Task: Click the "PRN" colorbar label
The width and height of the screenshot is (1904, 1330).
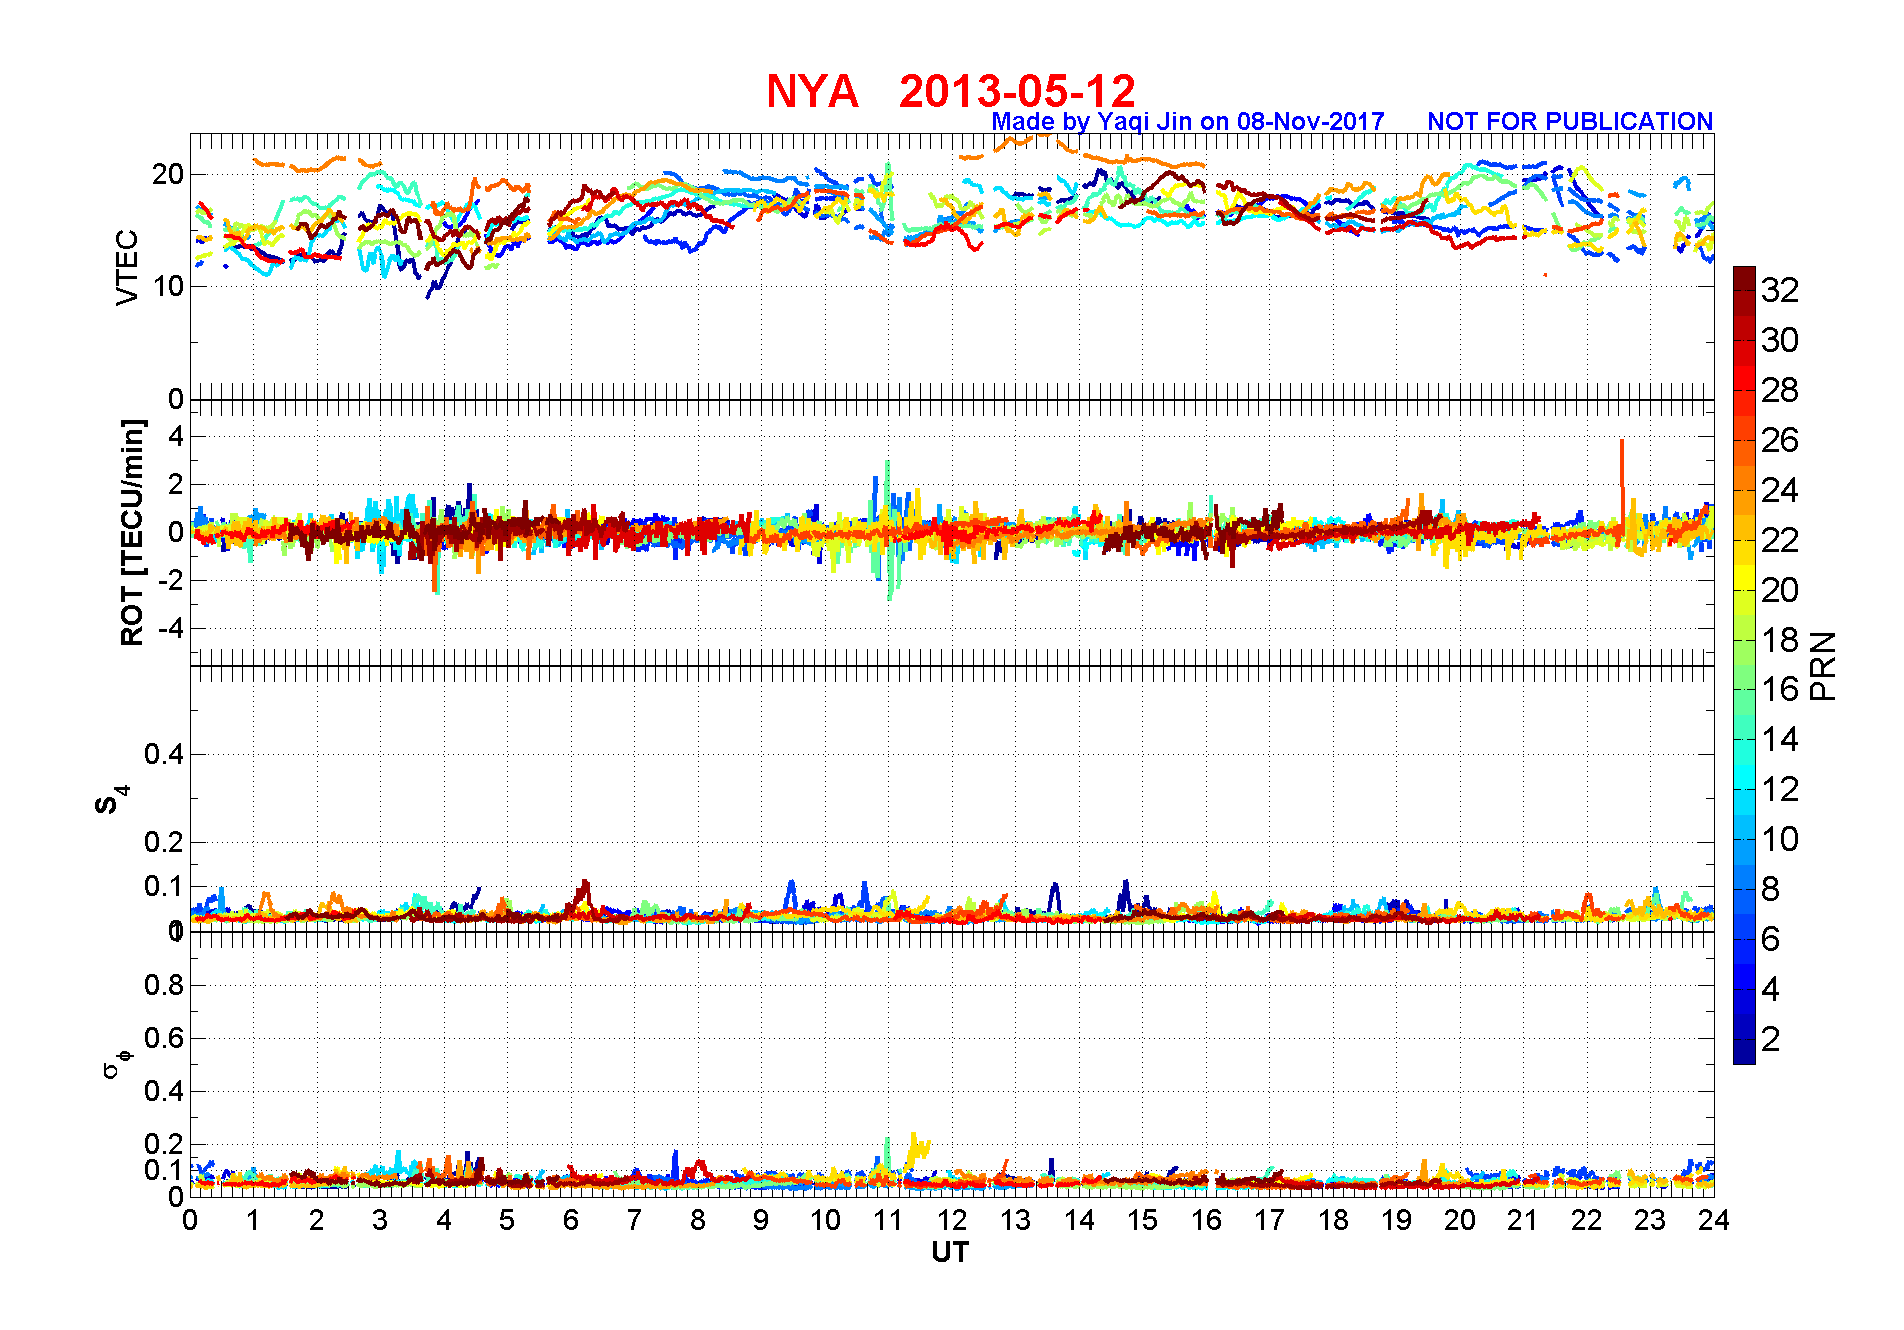Action: [x=1824, y=665]
